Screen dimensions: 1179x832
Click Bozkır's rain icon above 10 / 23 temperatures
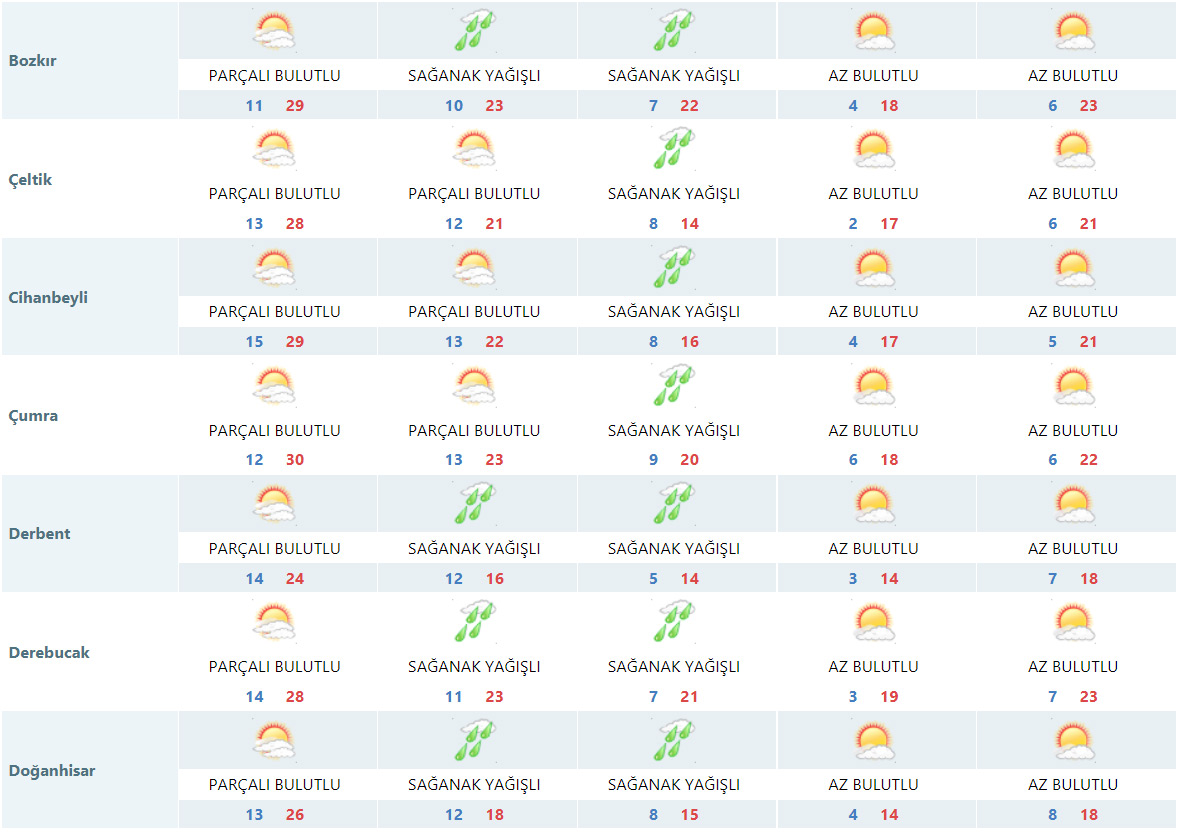point(474,31)
